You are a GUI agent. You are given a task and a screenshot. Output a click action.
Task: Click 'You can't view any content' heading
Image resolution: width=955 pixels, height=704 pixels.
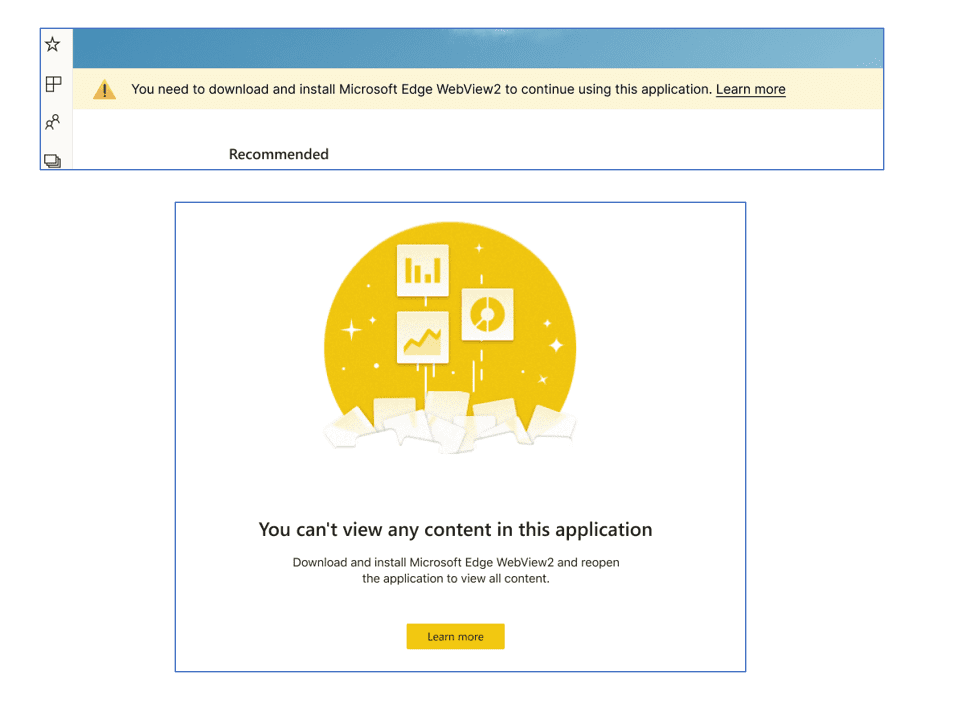coord(455,530)
